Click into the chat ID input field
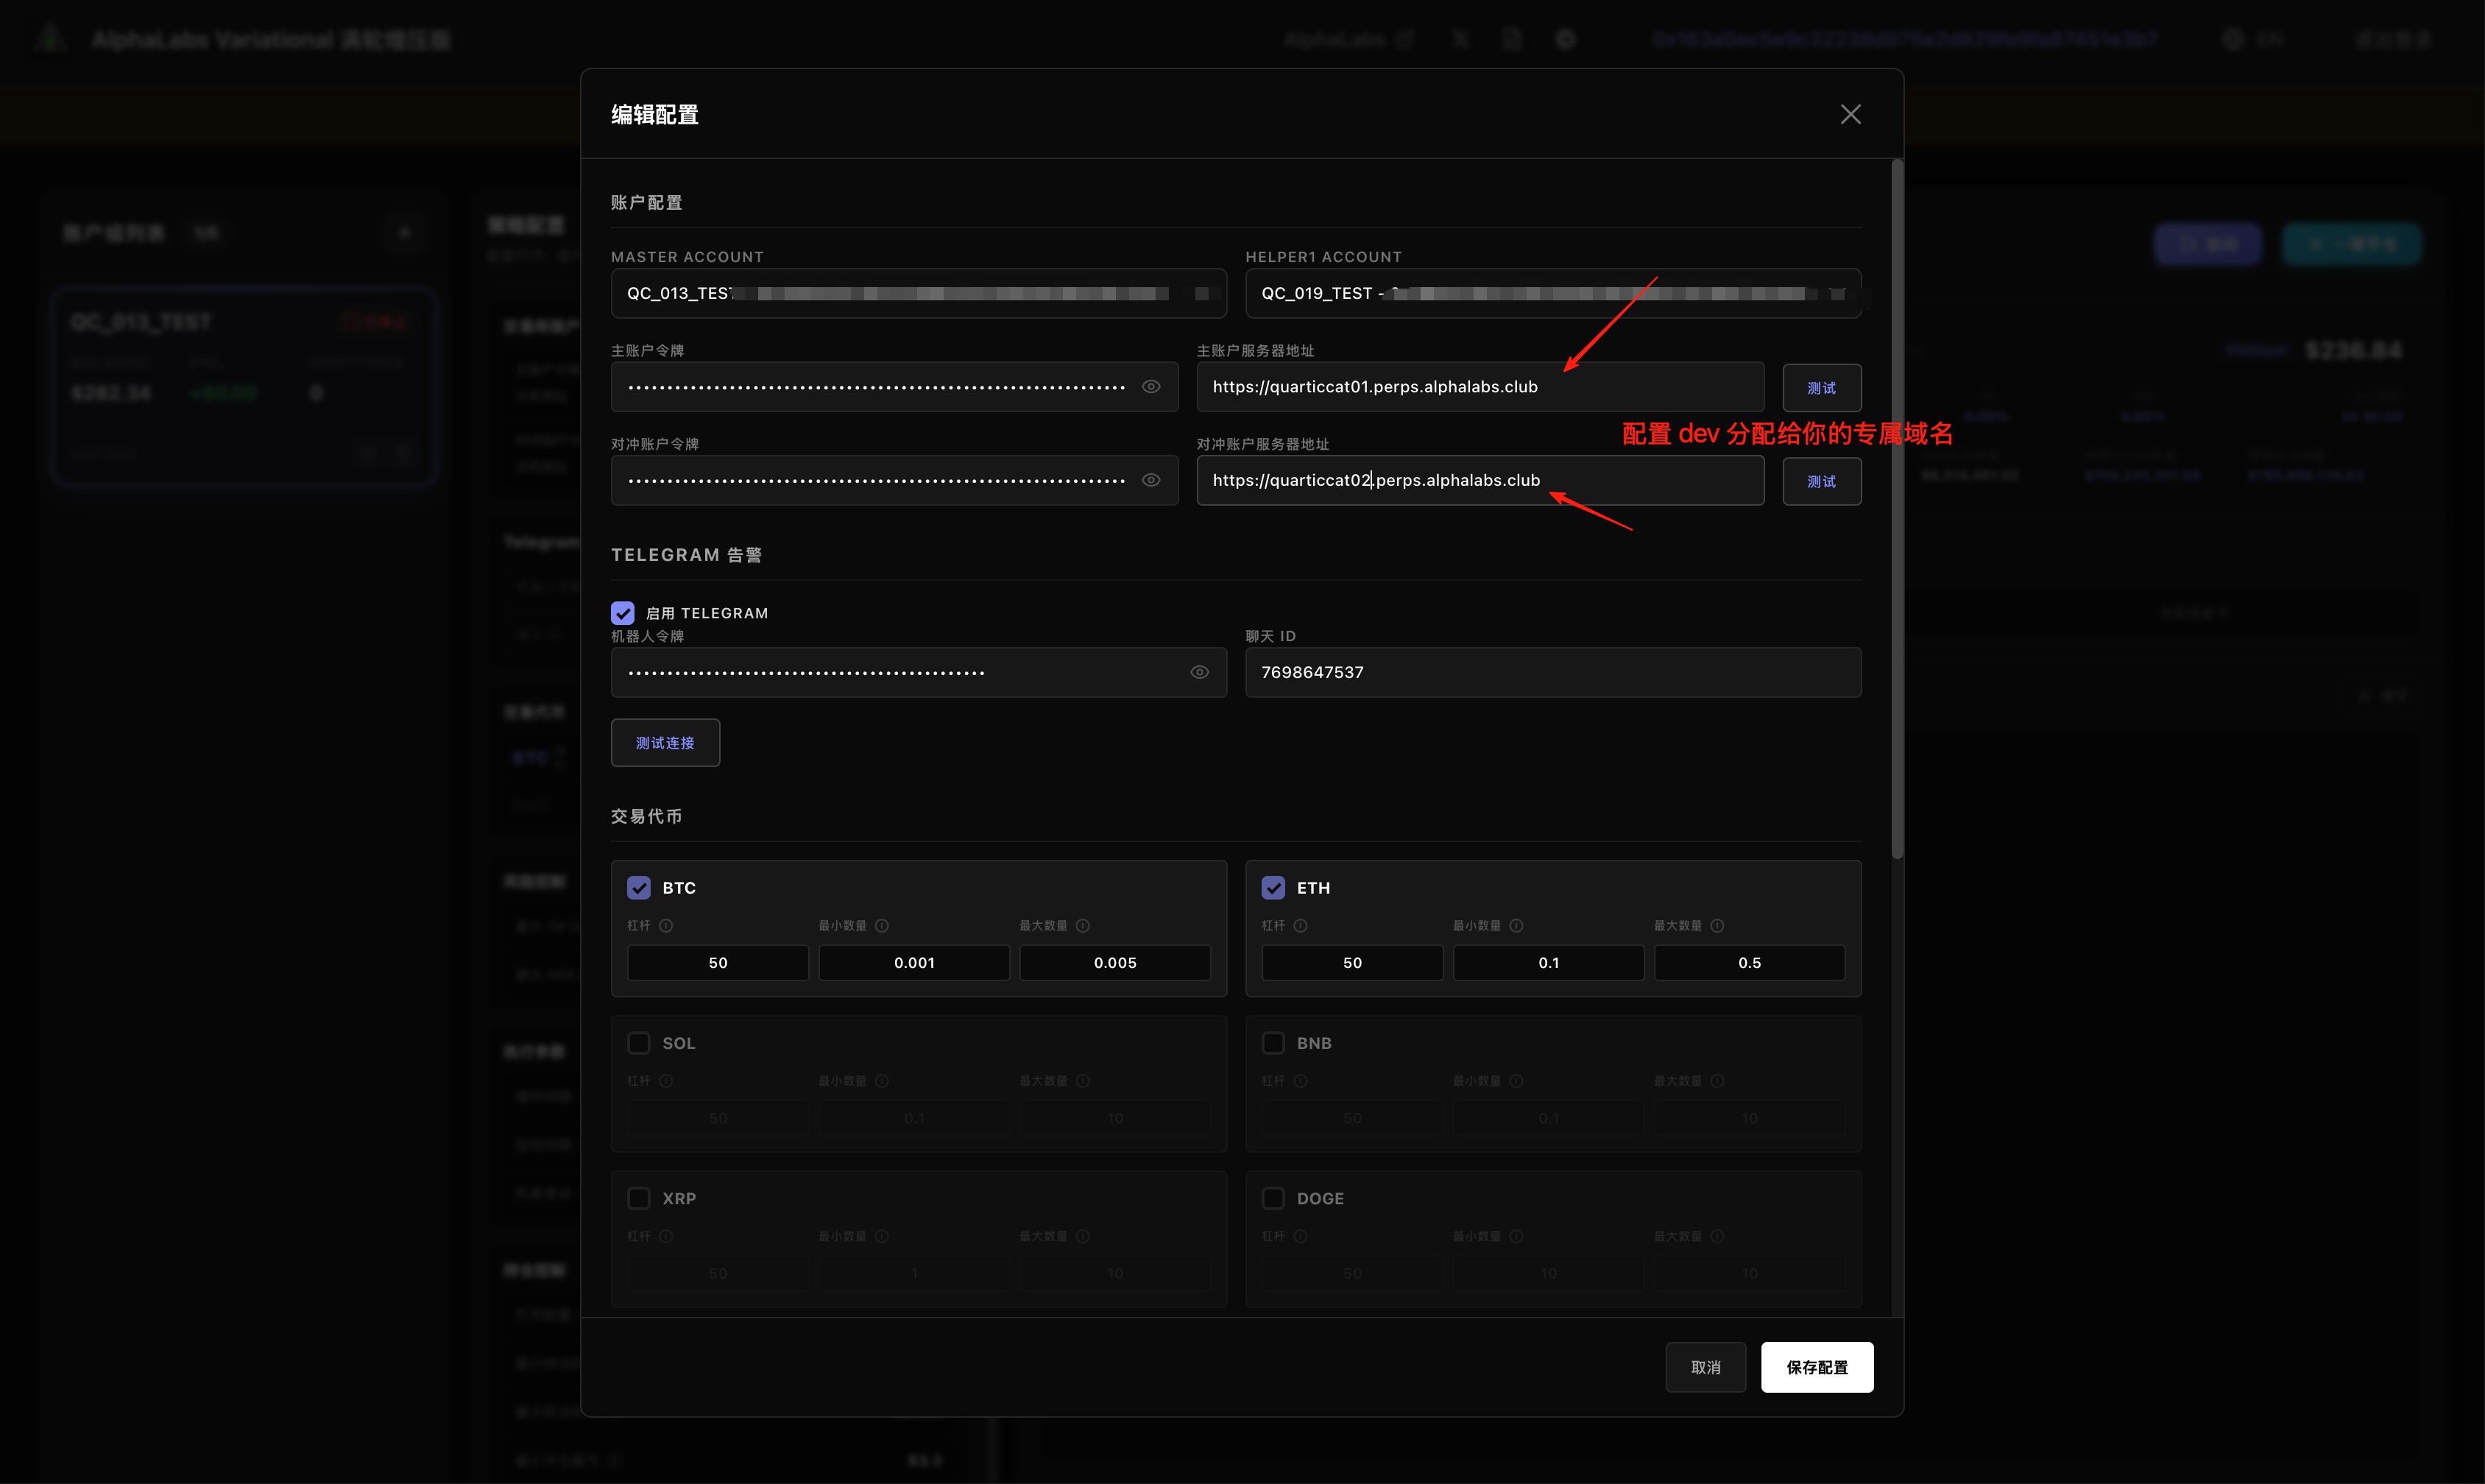 1552,672
